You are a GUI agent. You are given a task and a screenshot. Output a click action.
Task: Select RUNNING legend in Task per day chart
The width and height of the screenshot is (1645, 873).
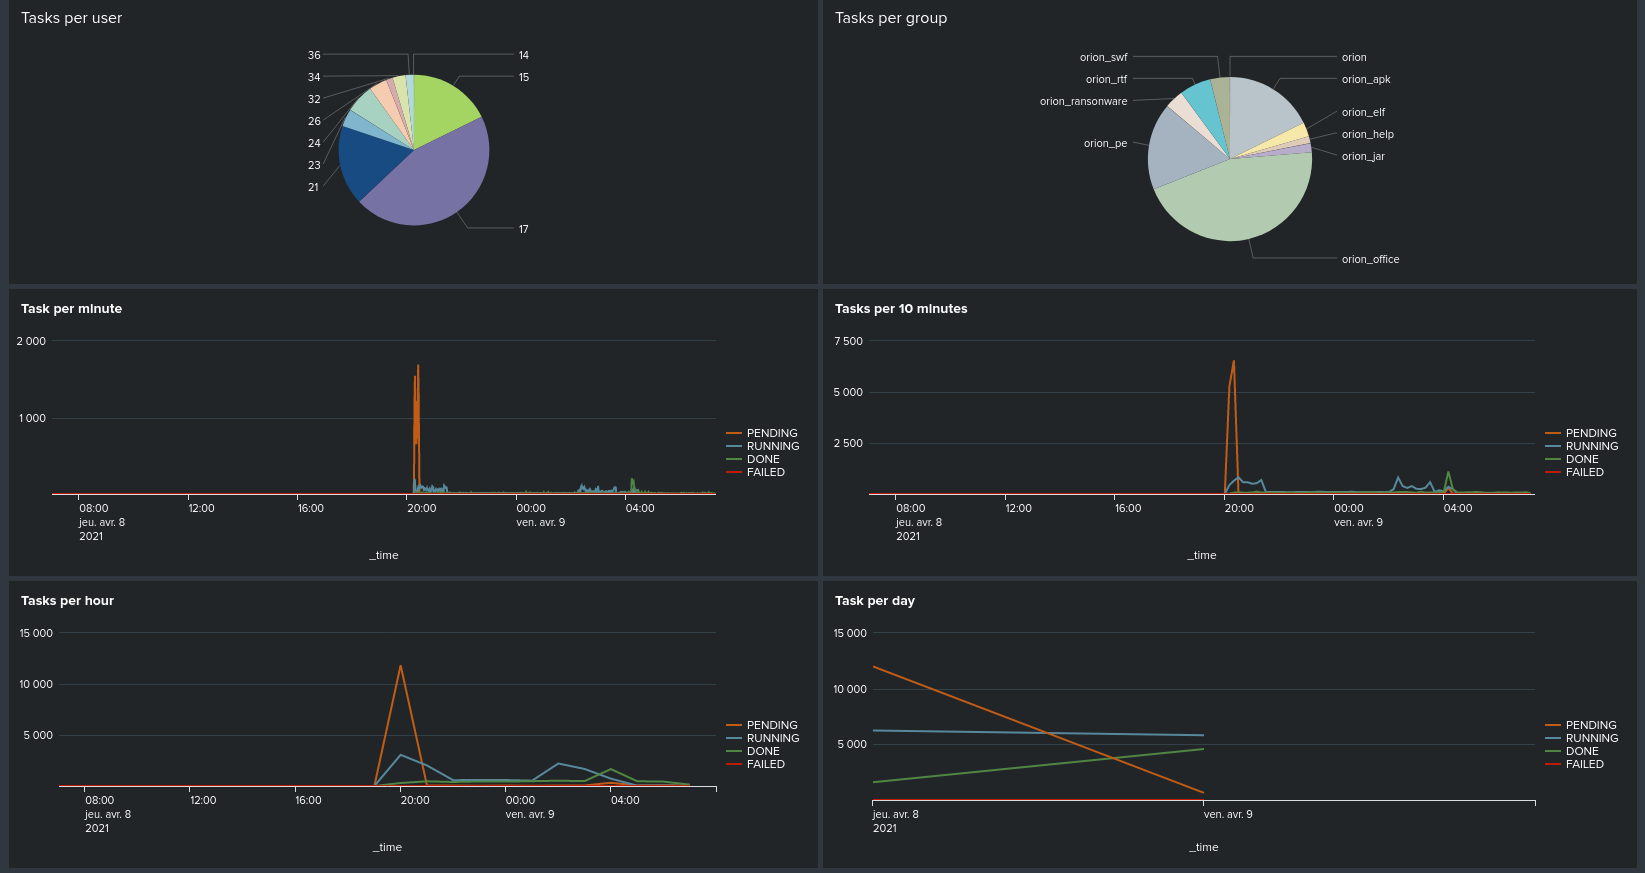[1581, 738]
